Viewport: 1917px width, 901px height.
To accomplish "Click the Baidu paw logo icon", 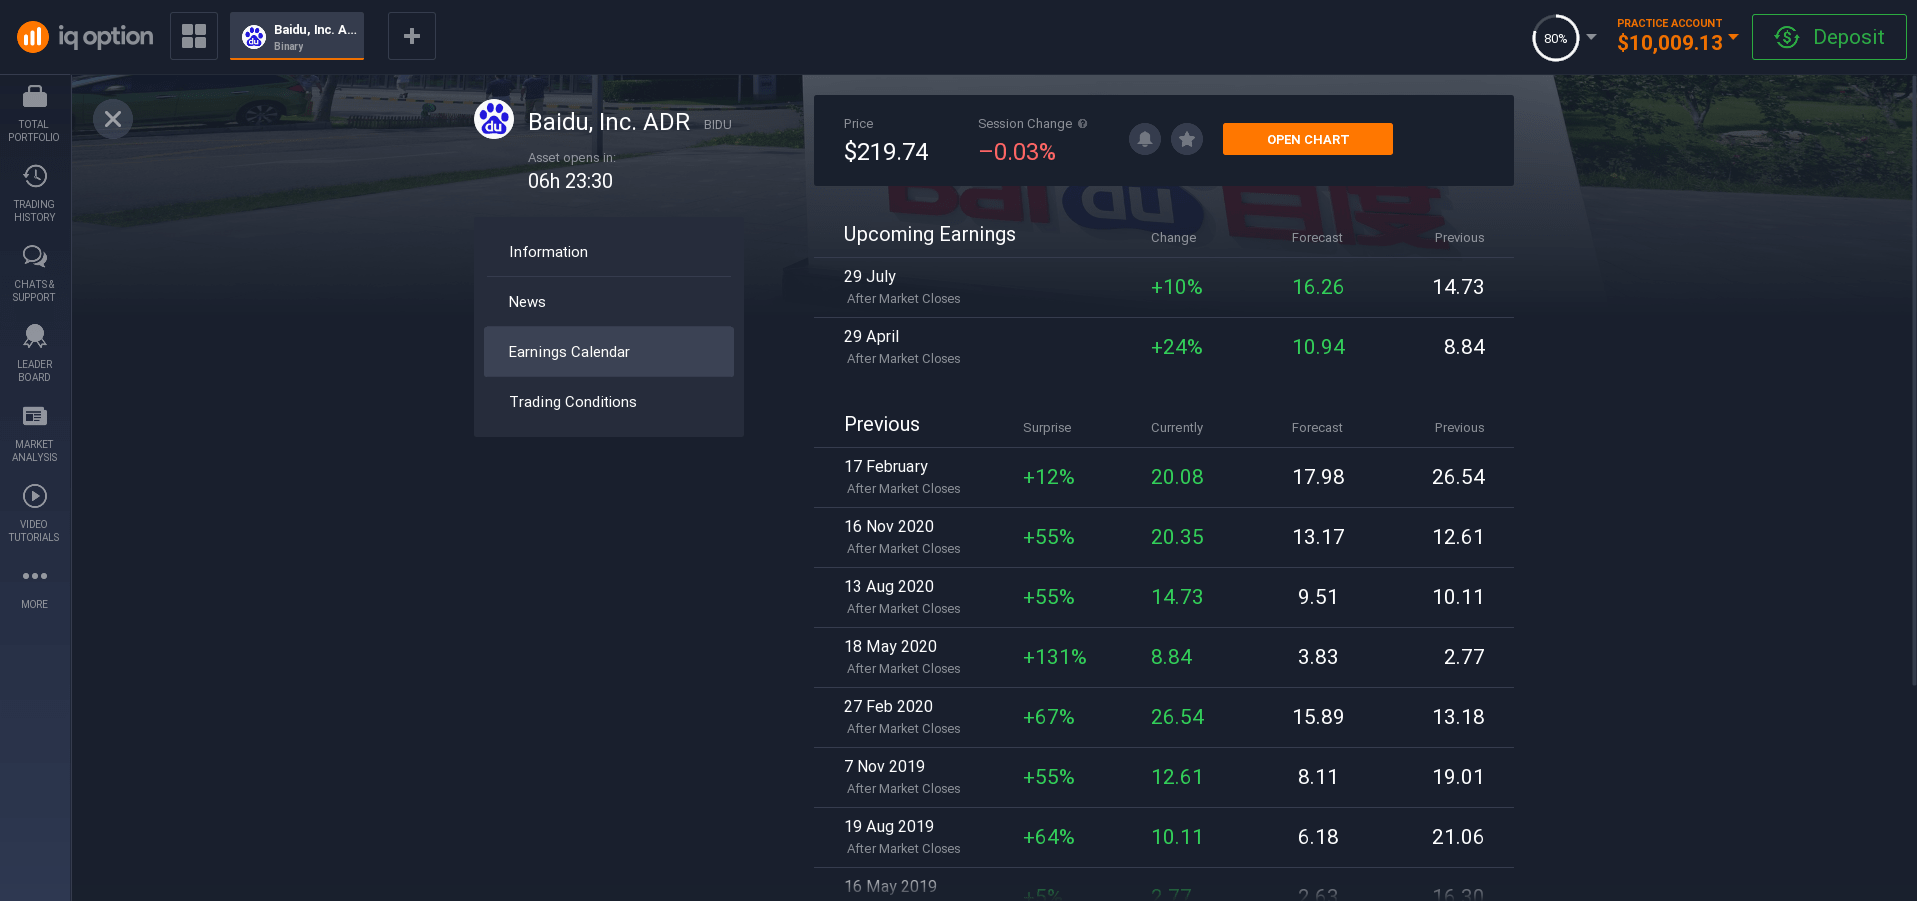I will pyautogui.click(x=494, y=119).
